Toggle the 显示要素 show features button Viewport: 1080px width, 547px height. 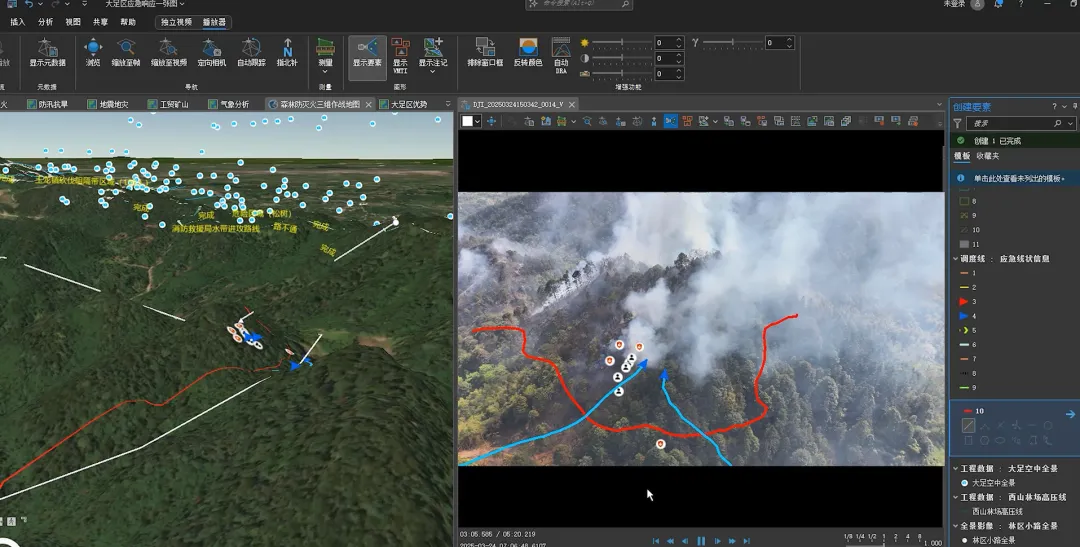click(367, 52)
